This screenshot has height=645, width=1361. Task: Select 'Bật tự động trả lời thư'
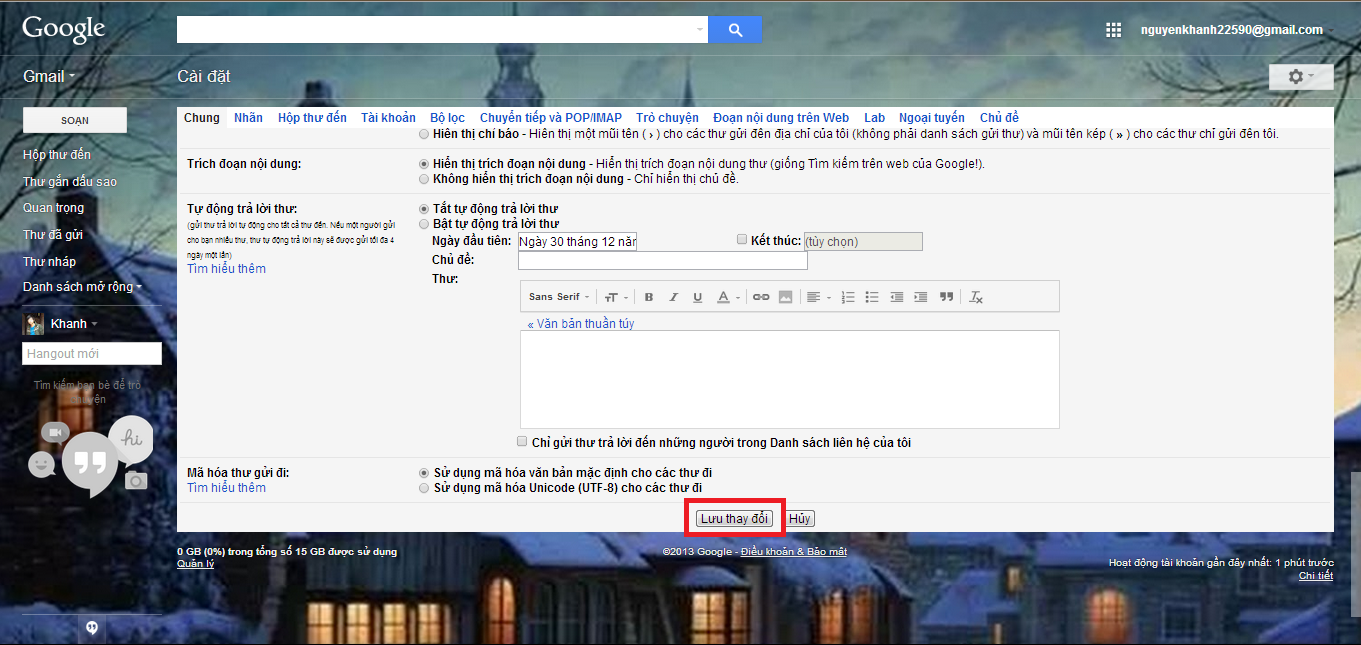[424, 224]
